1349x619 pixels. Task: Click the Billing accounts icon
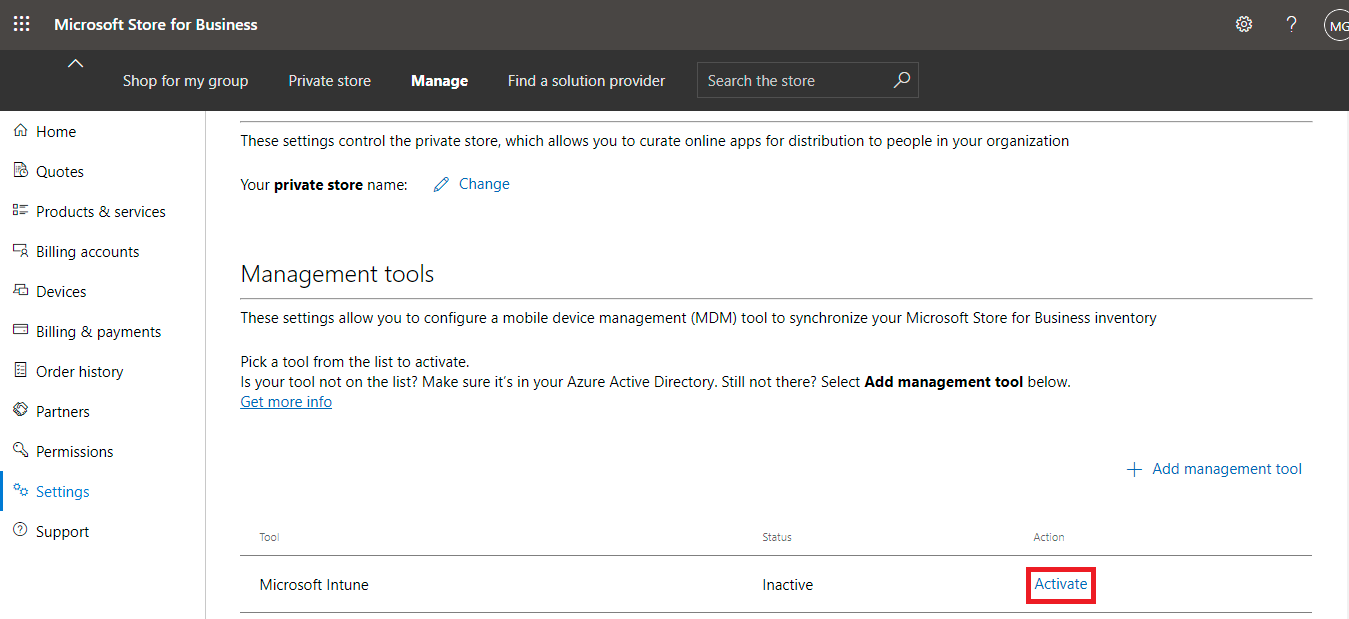tap(20, 251)
